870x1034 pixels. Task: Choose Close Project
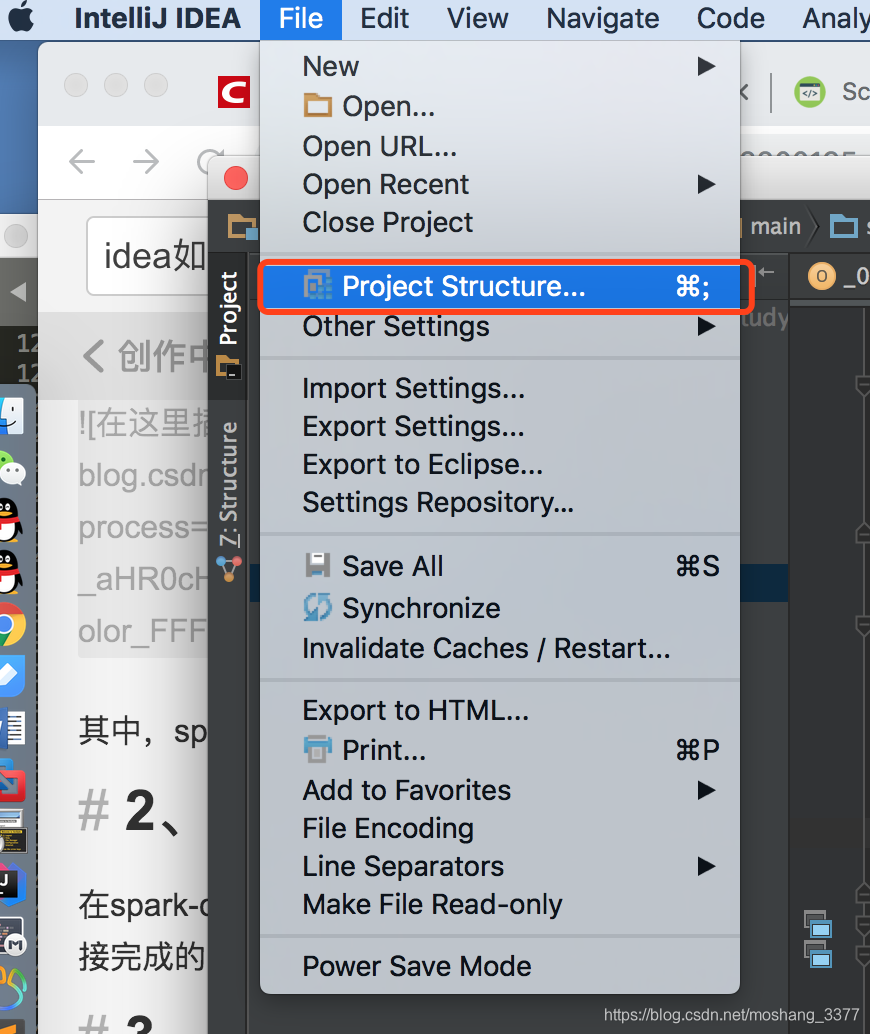coord(500,222)
